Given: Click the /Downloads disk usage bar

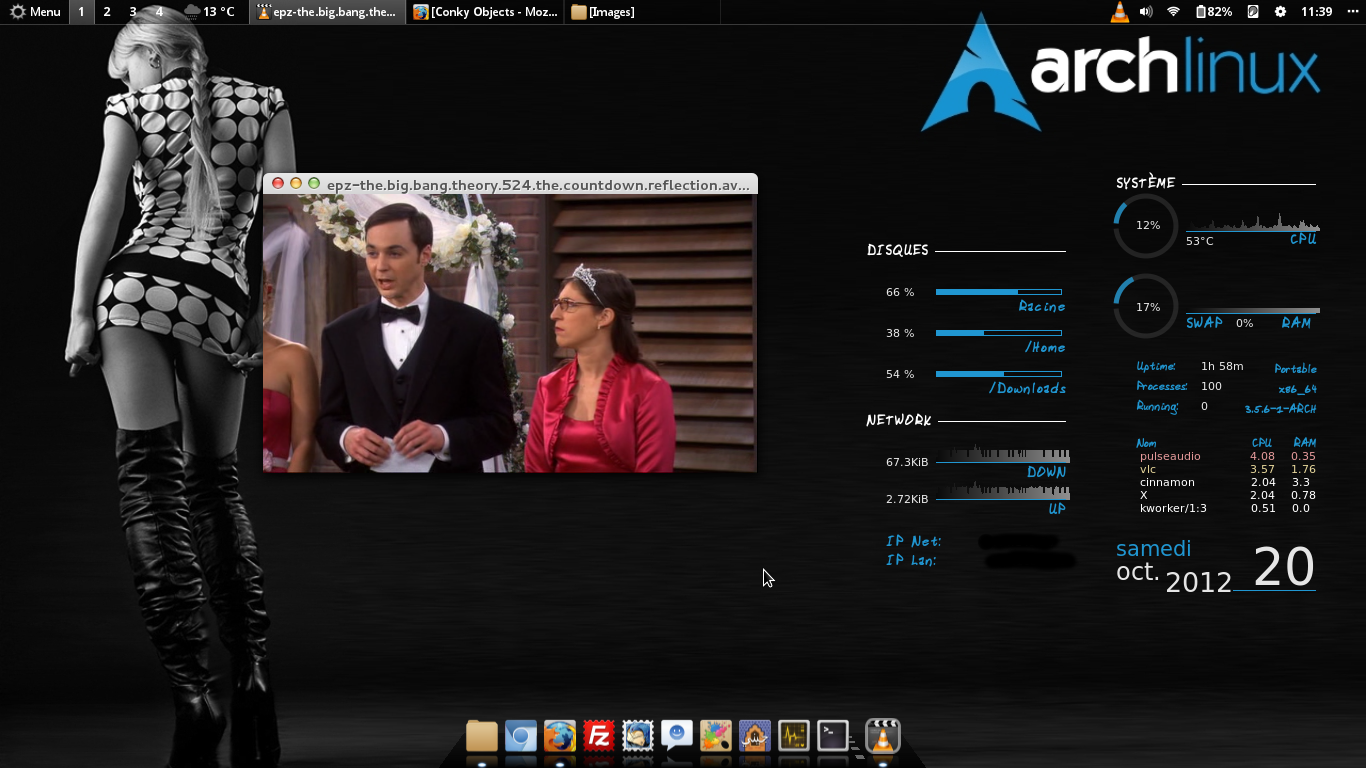Looking at the screenshot, I should click(x=999, y=374).
